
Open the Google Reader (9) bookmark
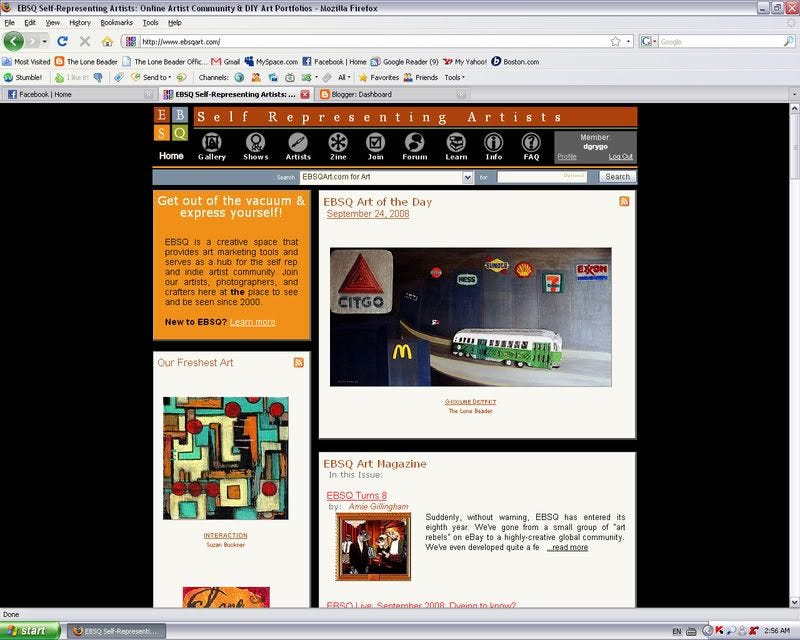coord(404,62)
